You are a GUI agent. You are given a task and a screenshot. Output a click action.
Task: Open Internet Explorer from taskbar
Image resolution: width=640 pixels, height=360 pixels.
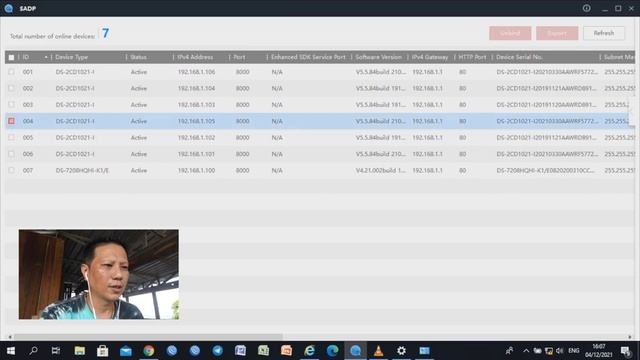pos(309,351)
